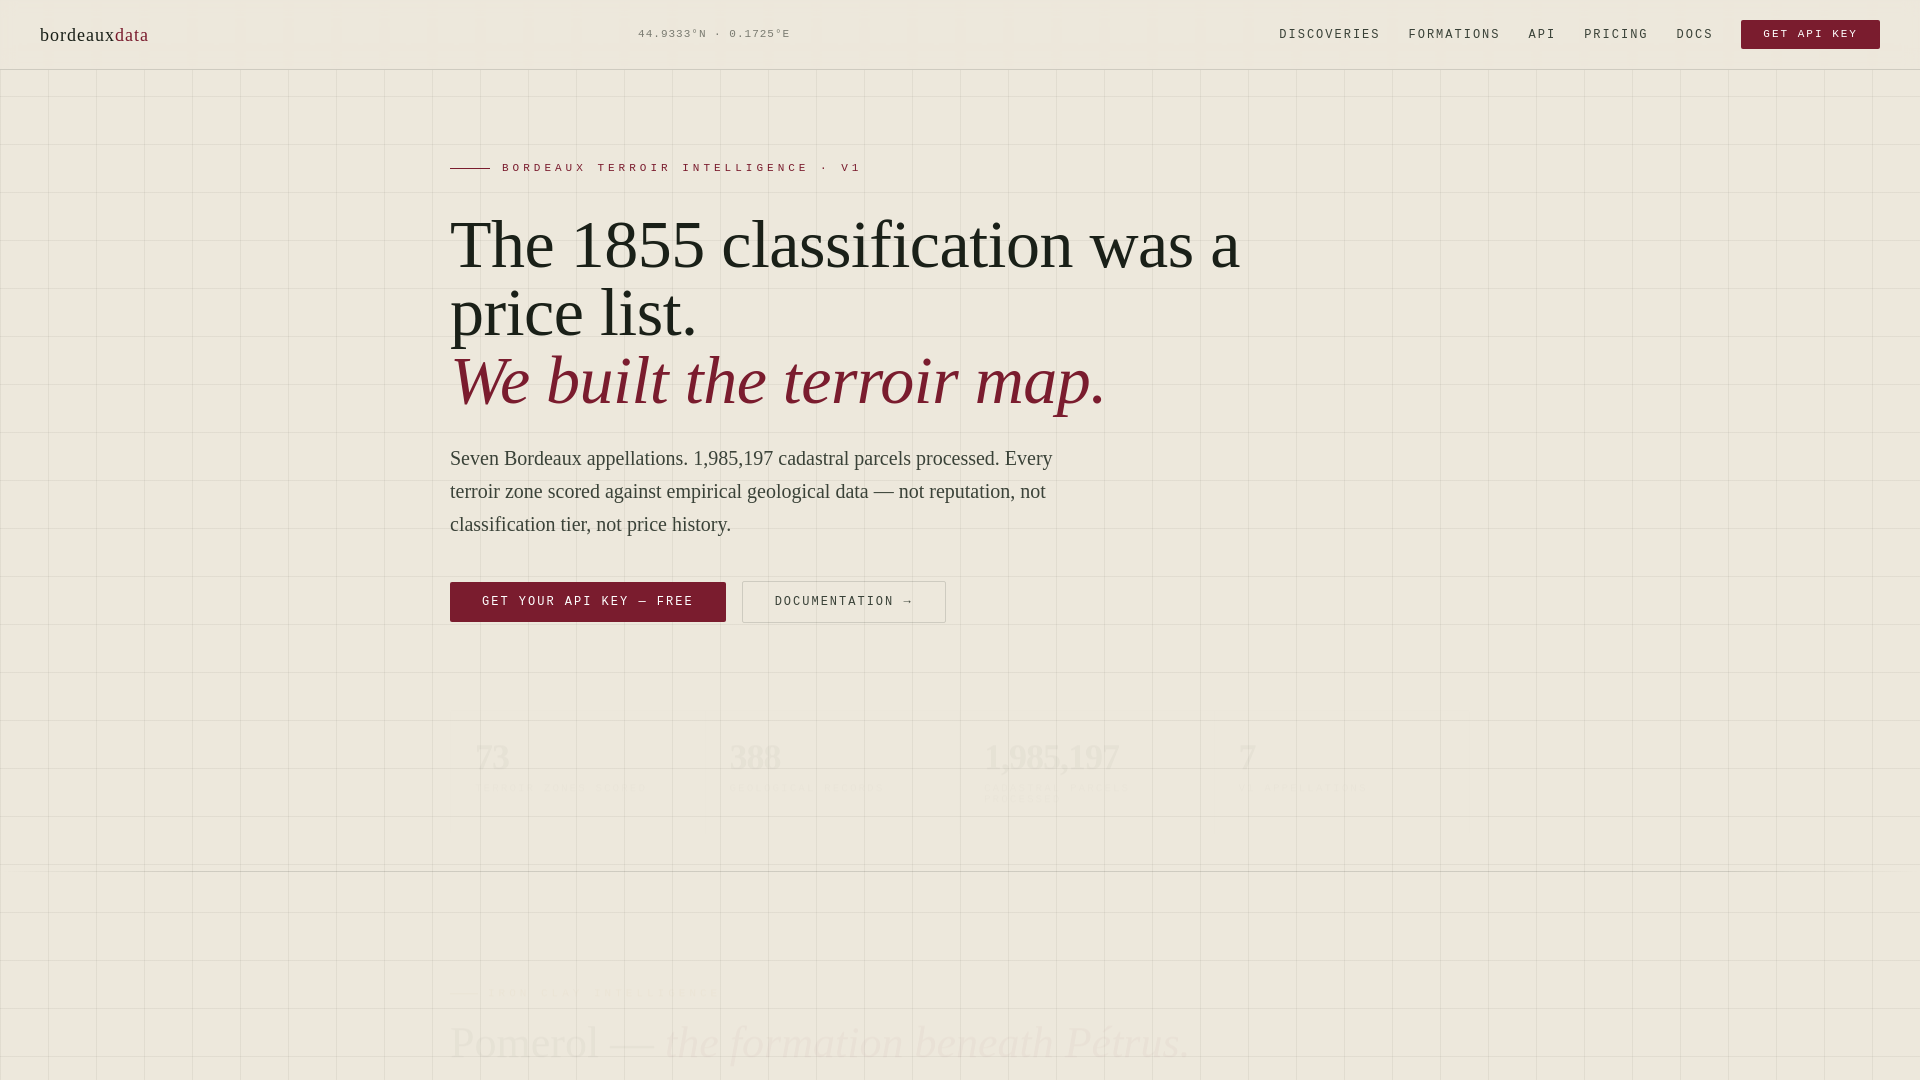Click the 7 appellations stat
This screenshot has width=1920, height=1080.
coord(1300,768)
